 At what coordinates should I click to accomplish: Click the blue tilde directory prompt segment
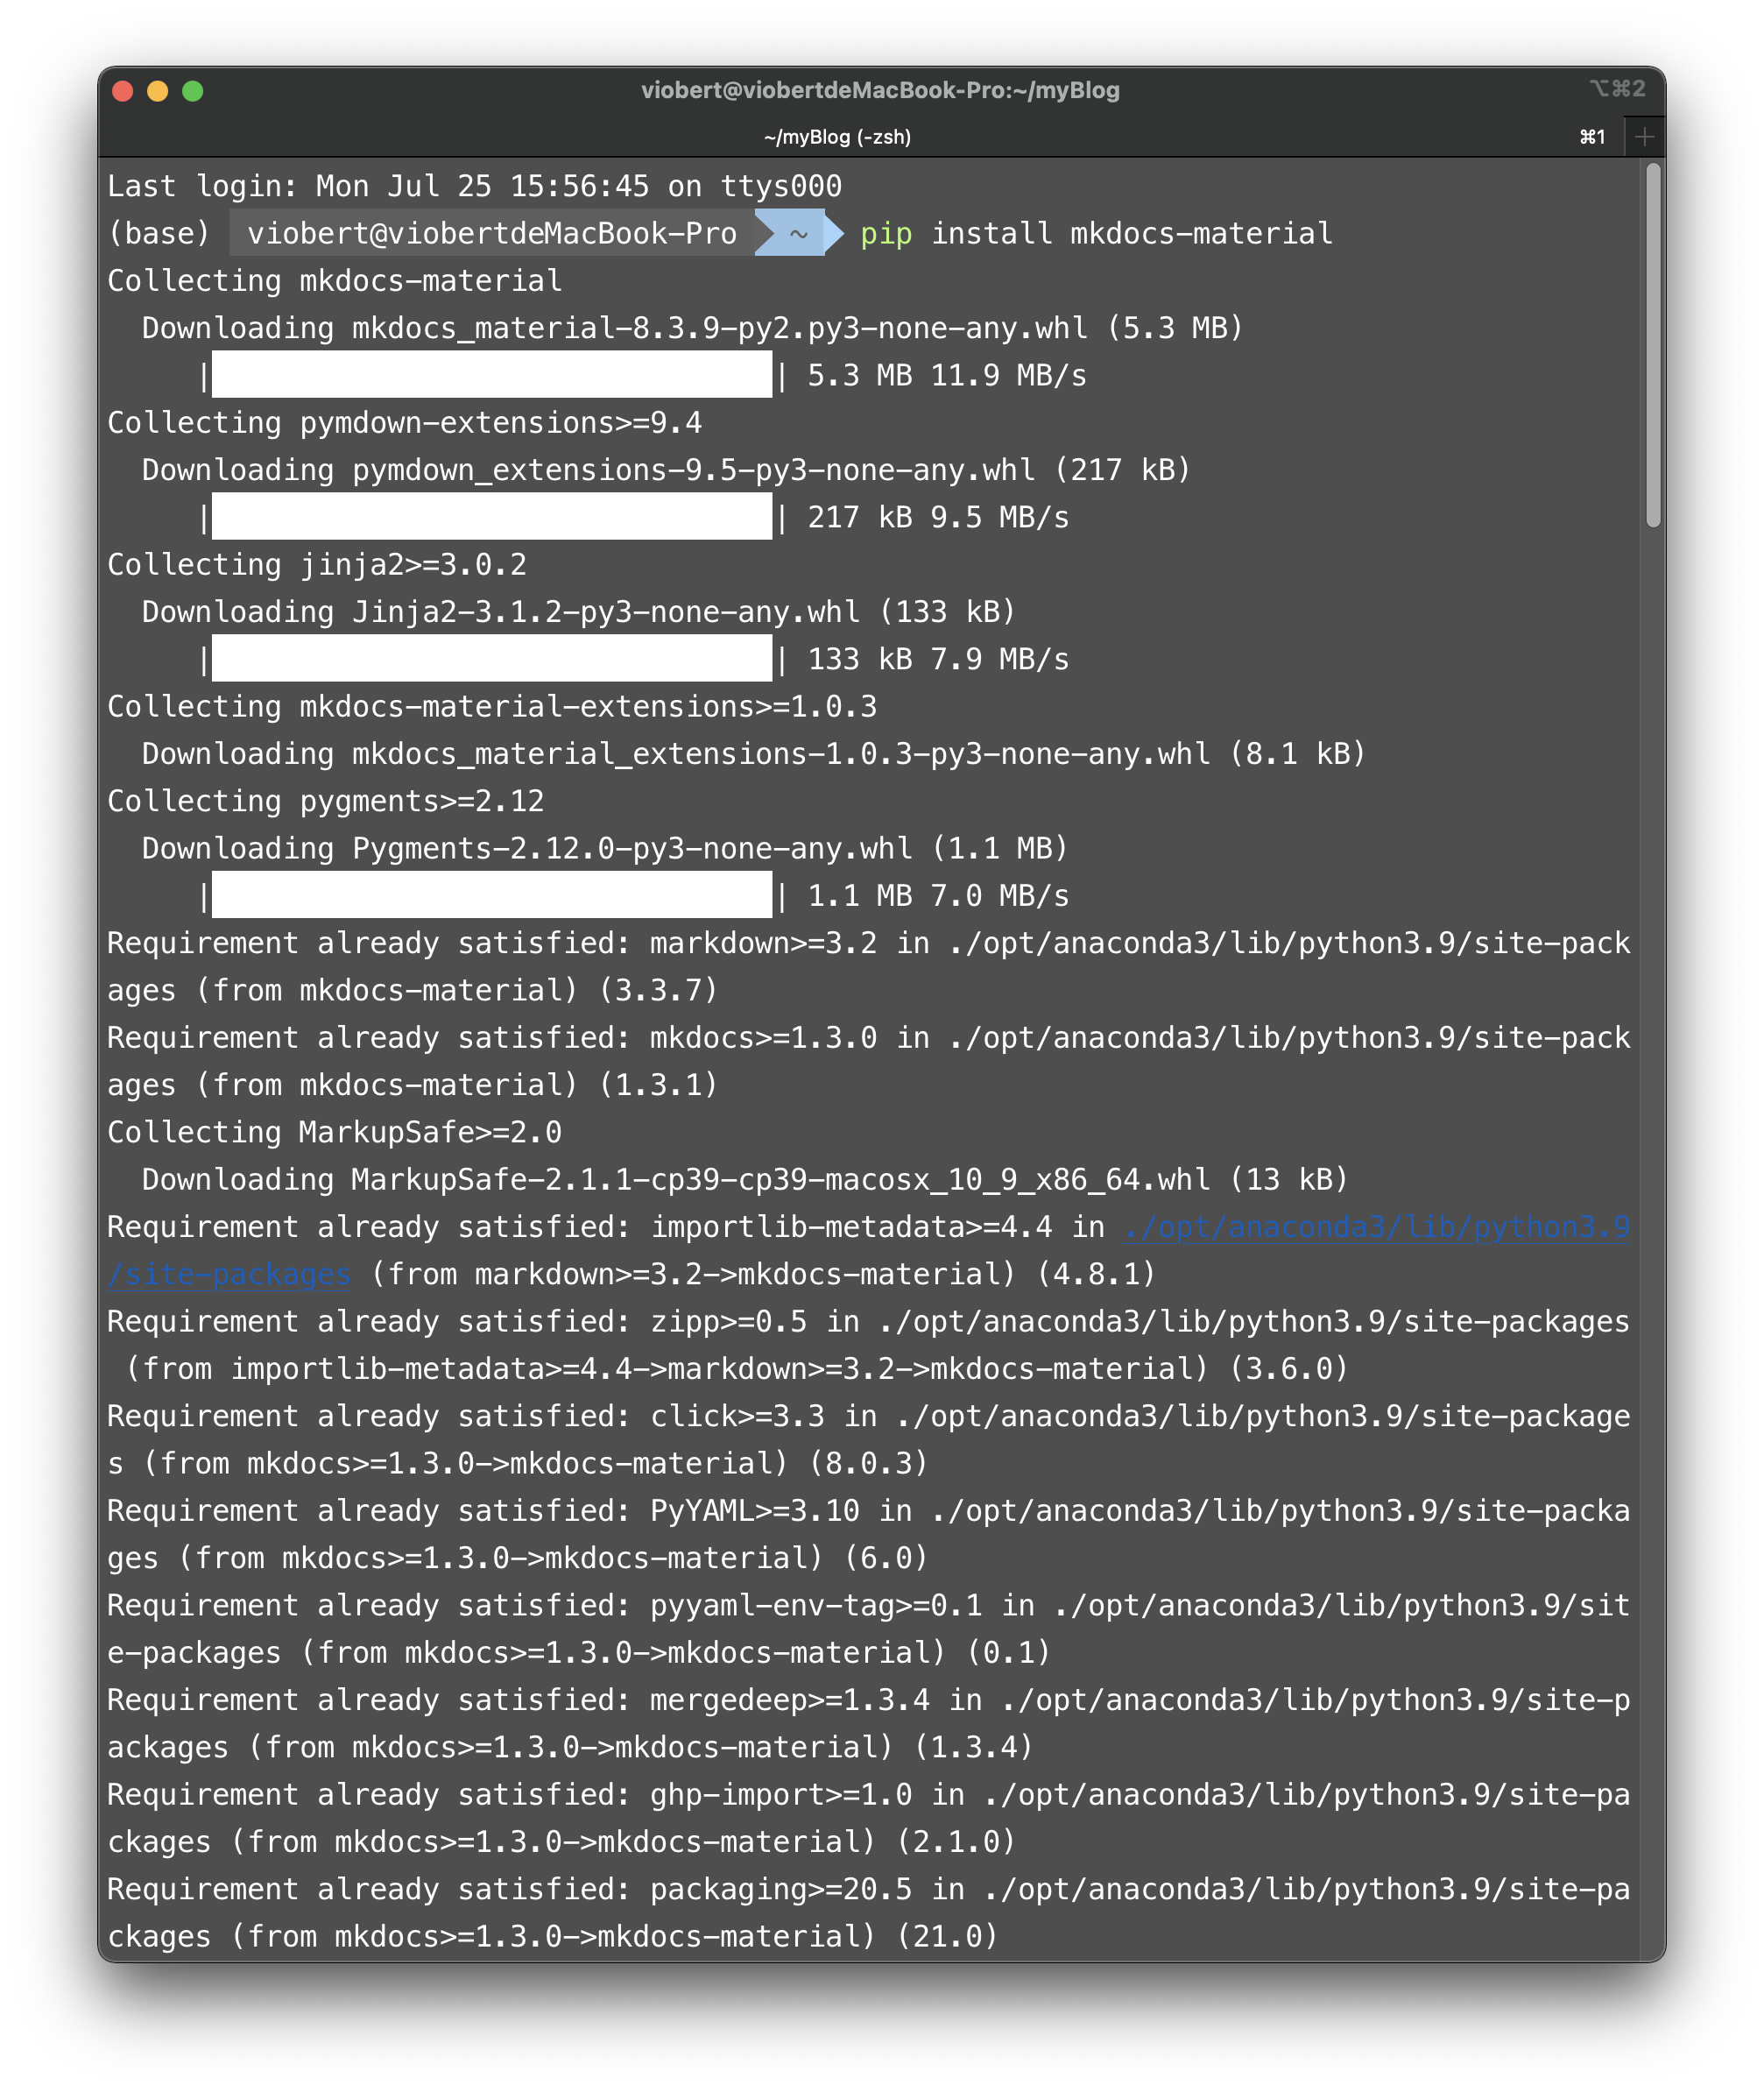(x=798, y=233)
